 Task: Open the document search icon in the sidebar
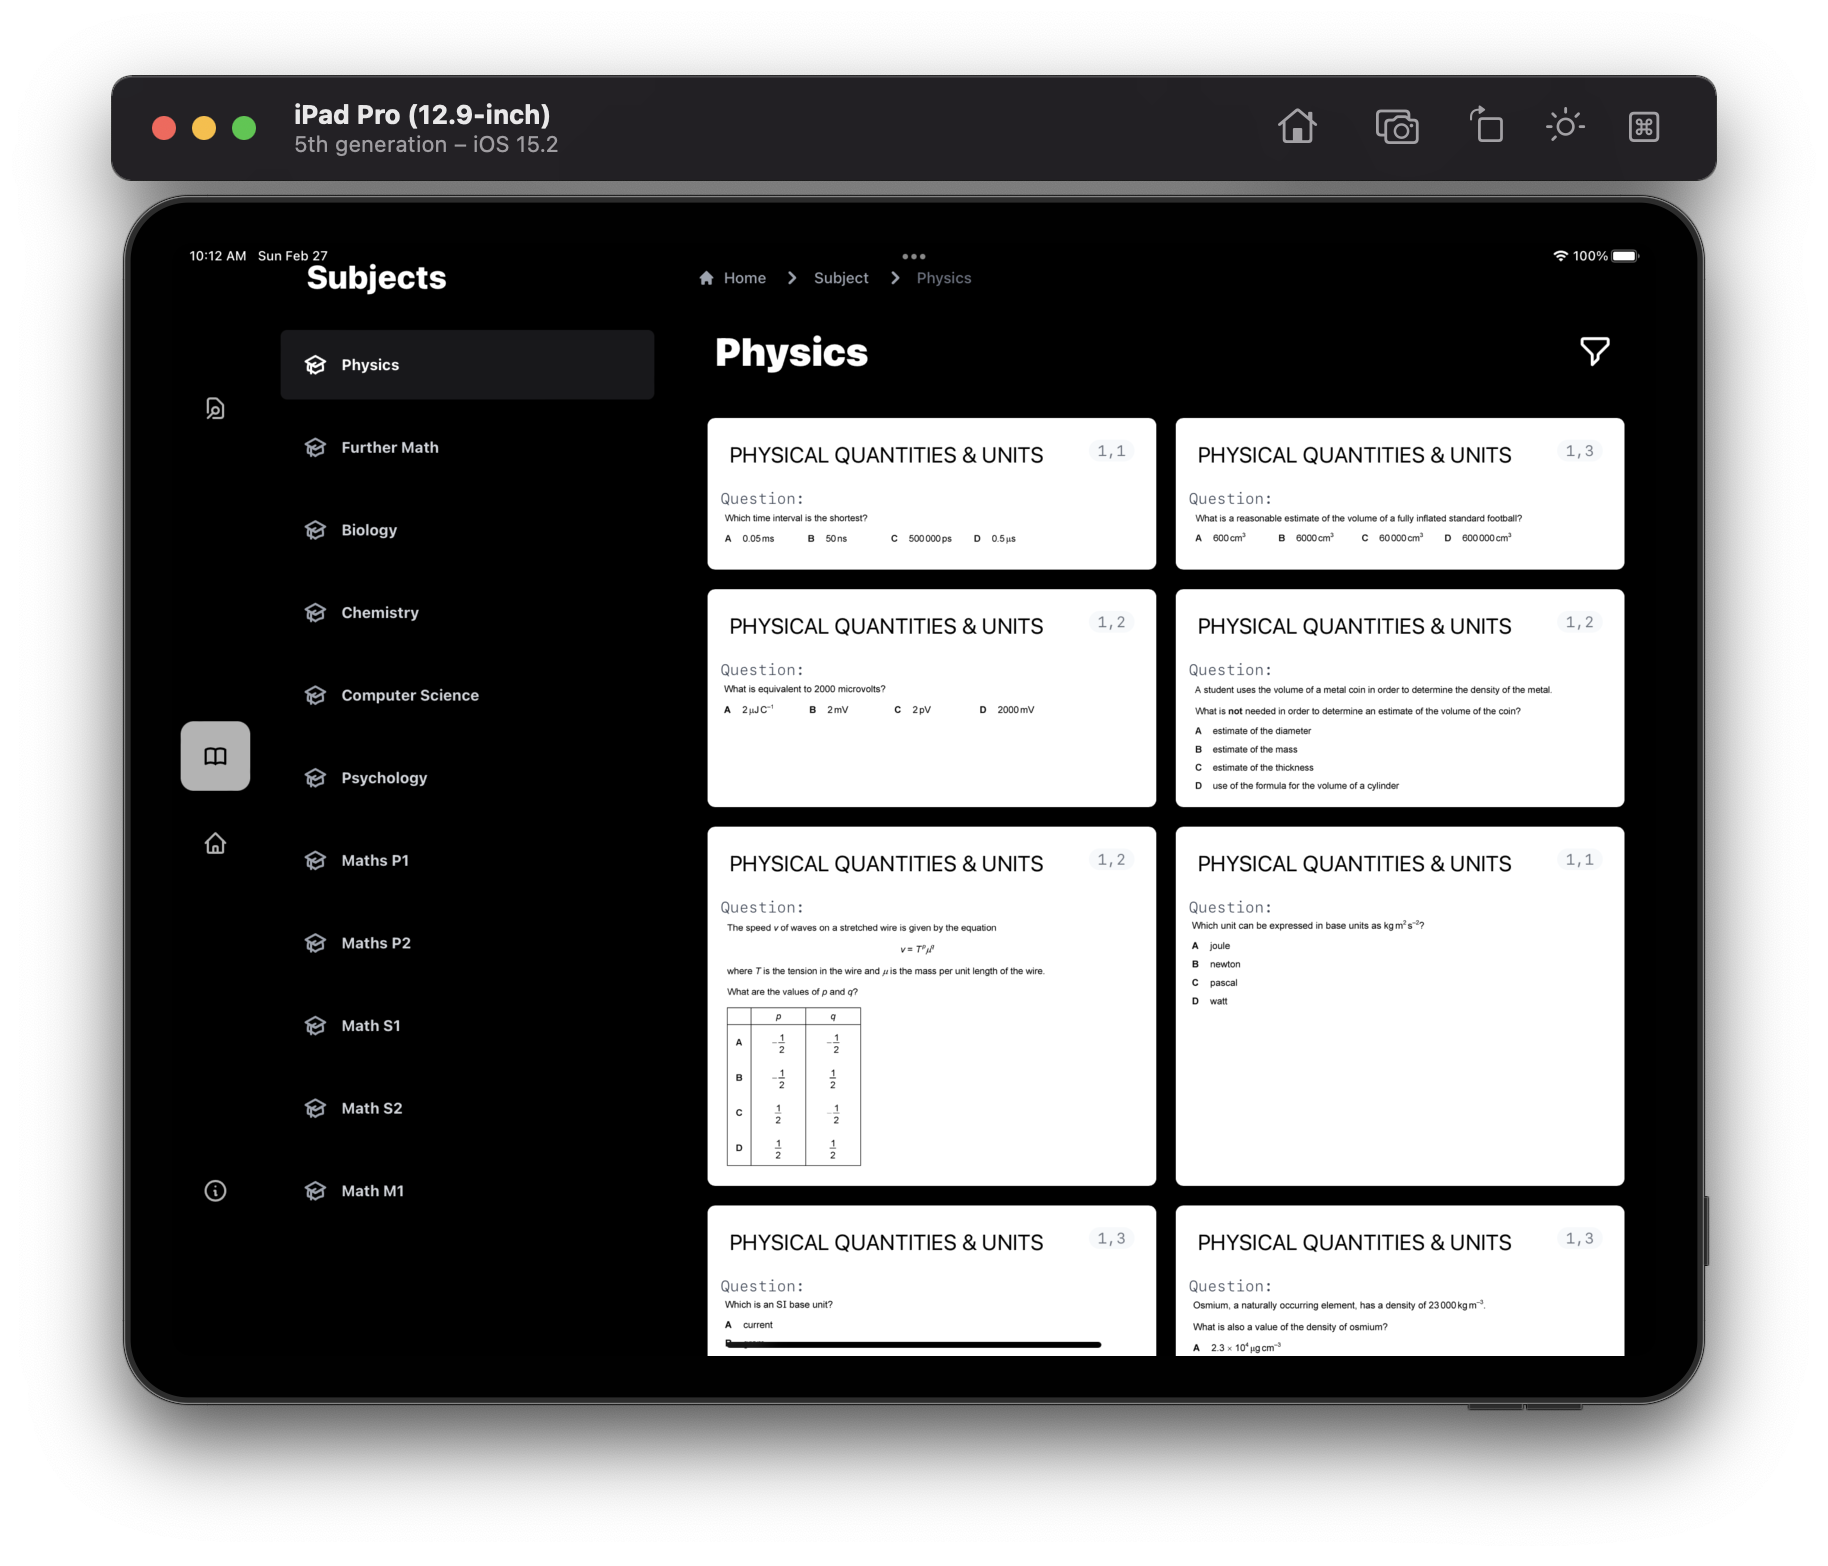coord(215,408)
